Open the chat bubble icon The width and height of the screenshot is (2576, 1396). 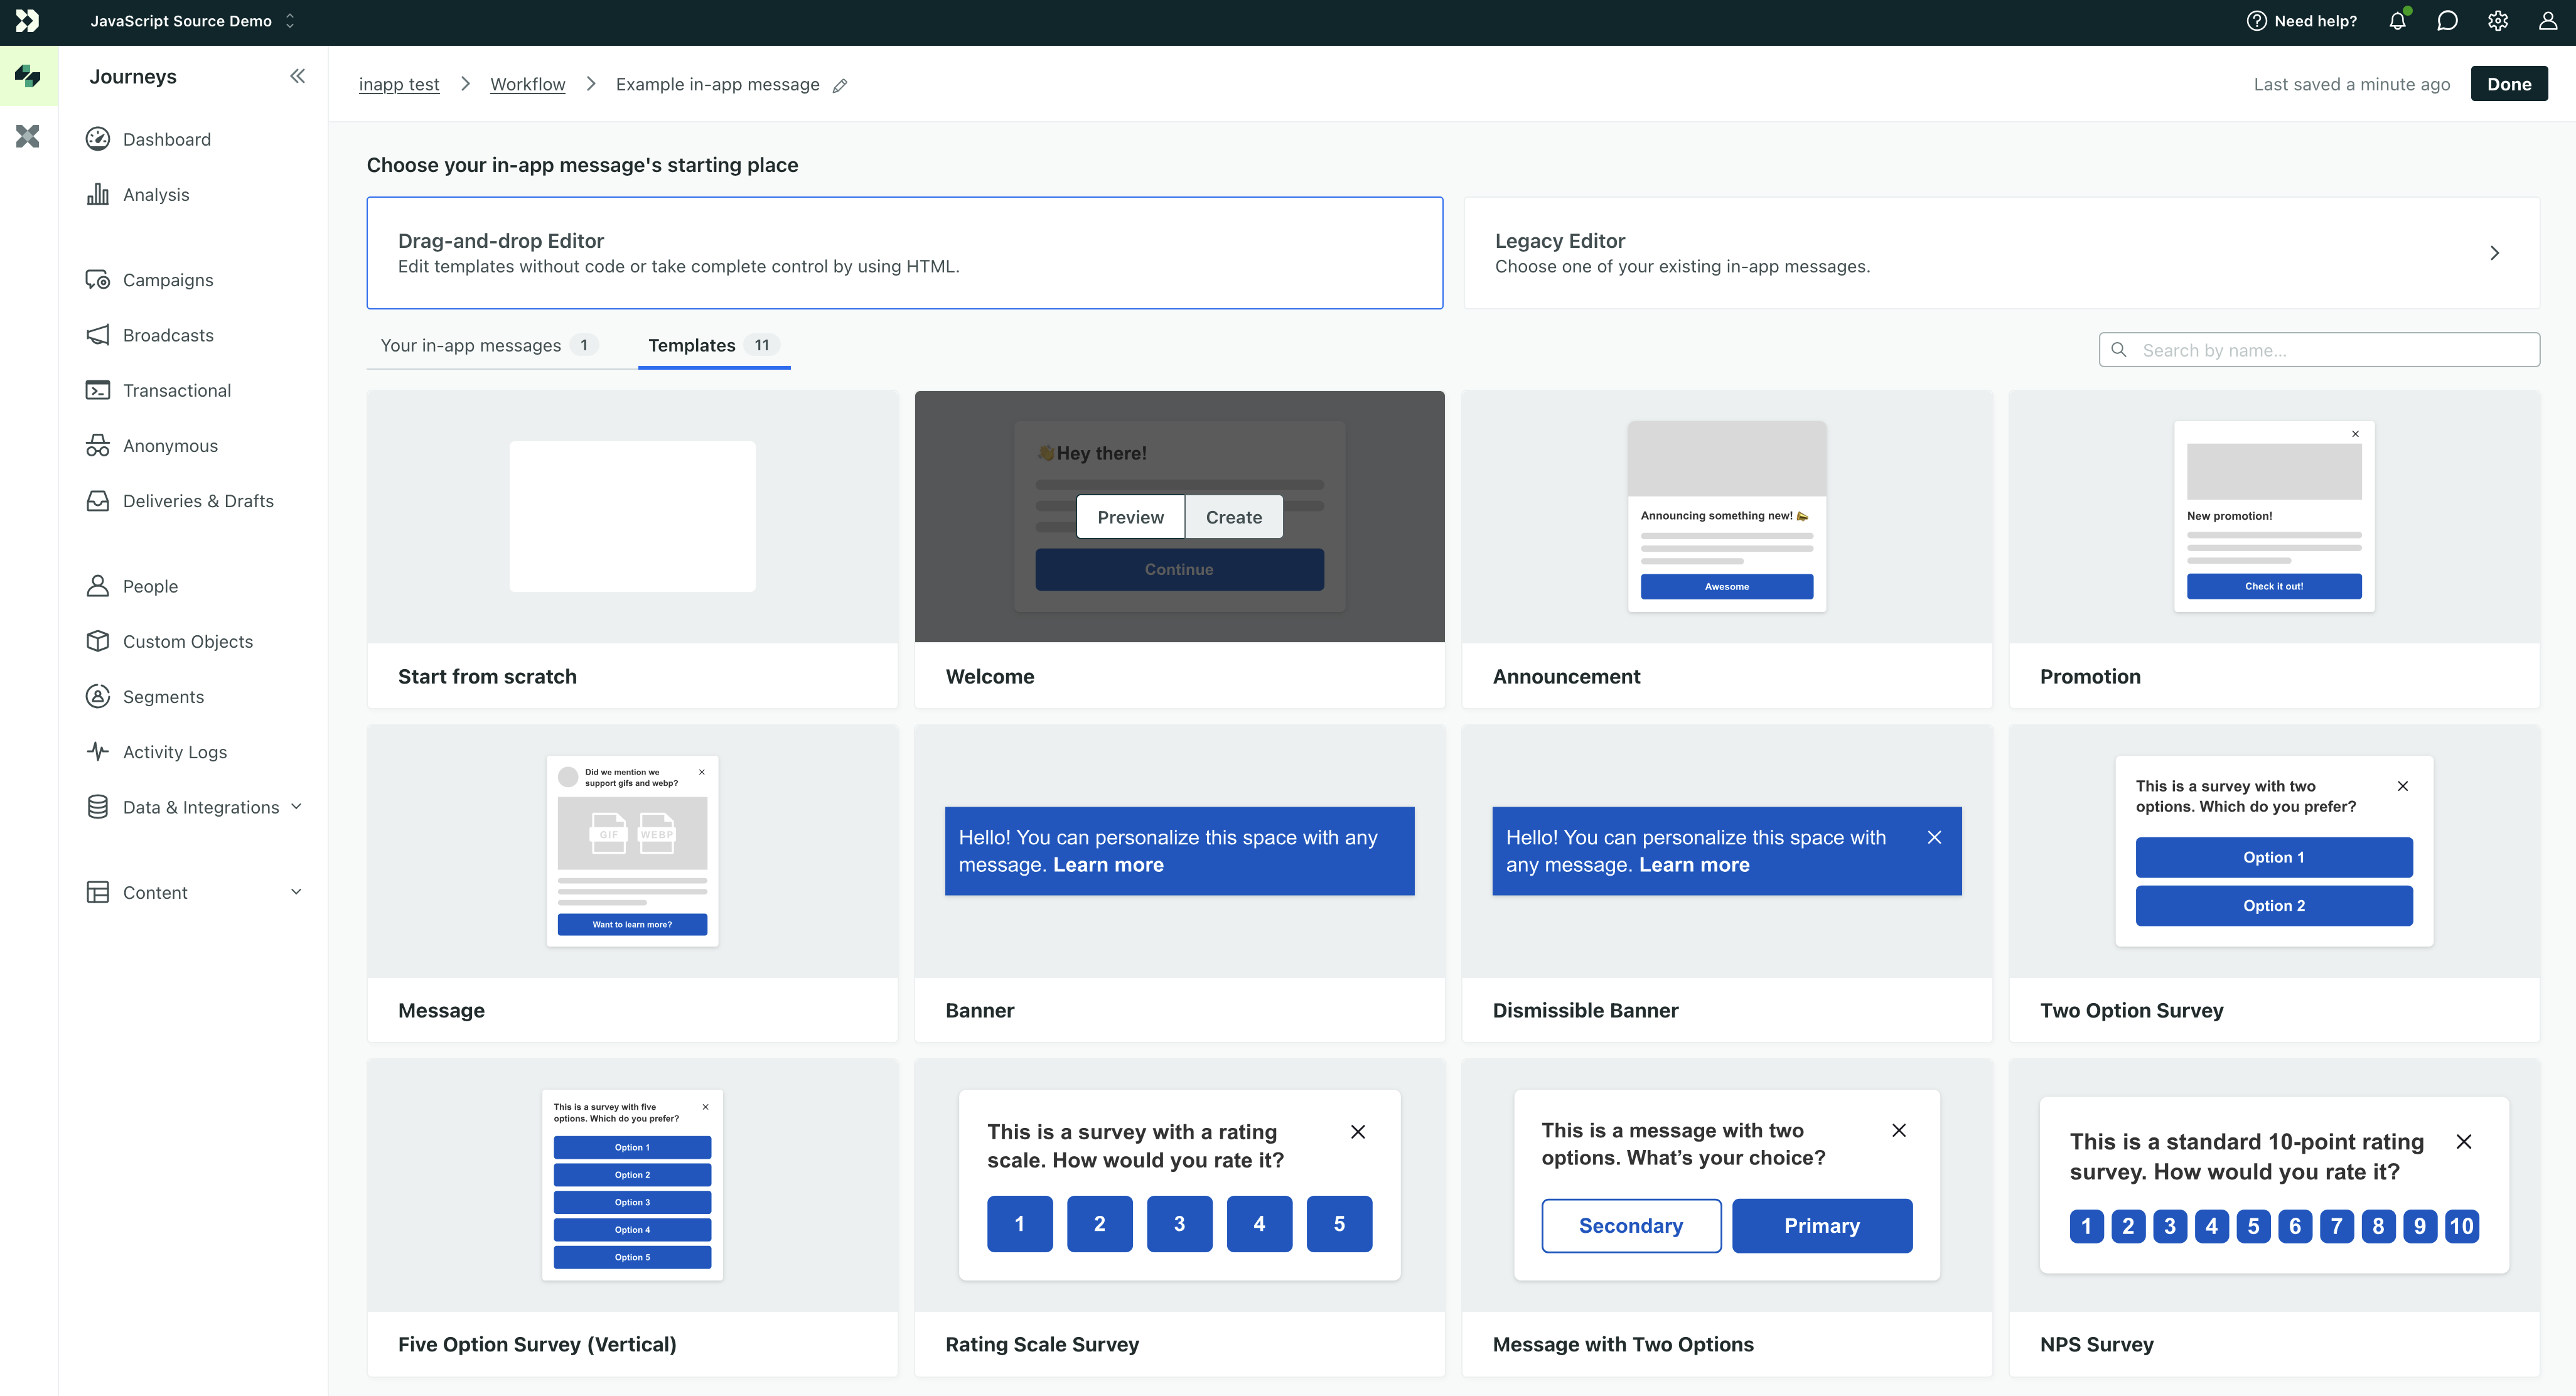(x=2447, y=21)
